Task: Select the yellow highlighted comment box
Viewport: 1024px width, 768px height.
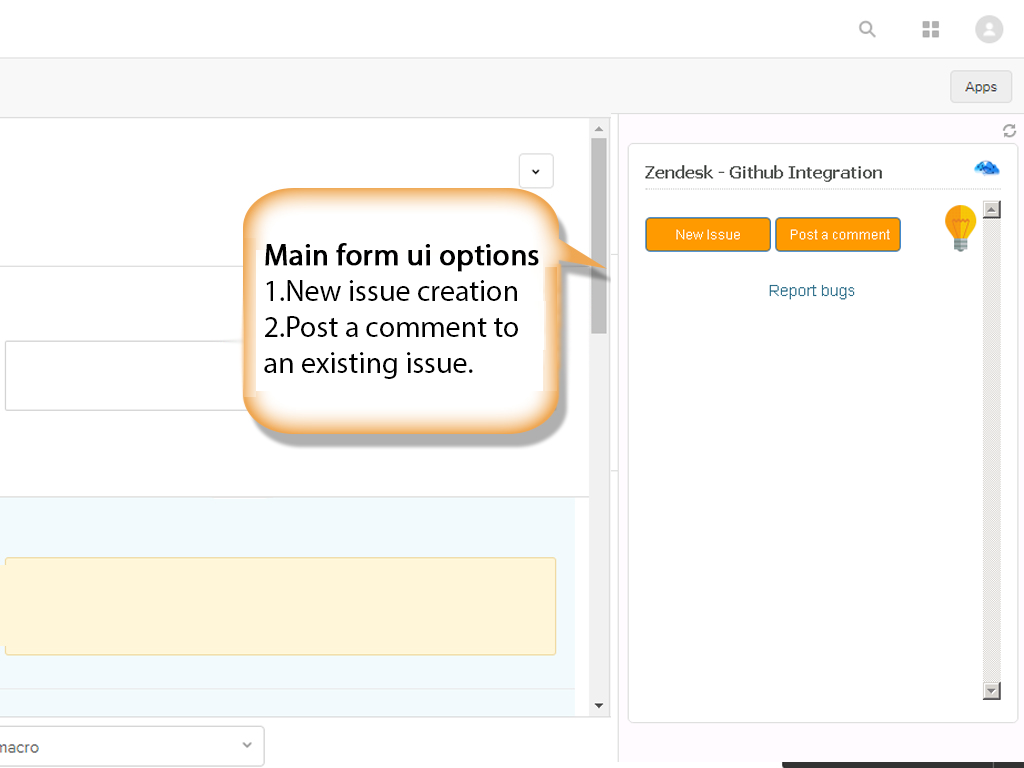Action: [x=280, y=605]
